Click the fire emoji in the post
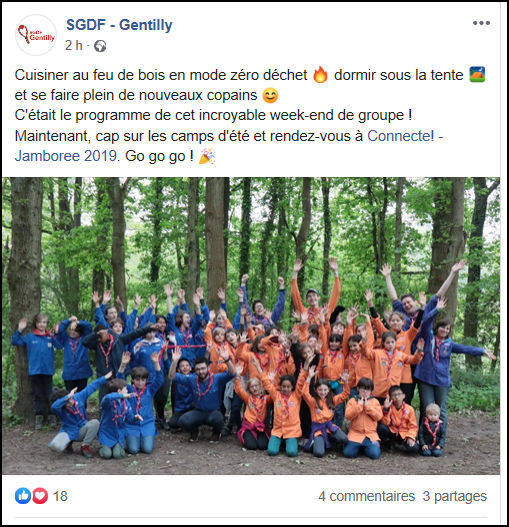Screen dimensions: 509x527 (320, 75)
